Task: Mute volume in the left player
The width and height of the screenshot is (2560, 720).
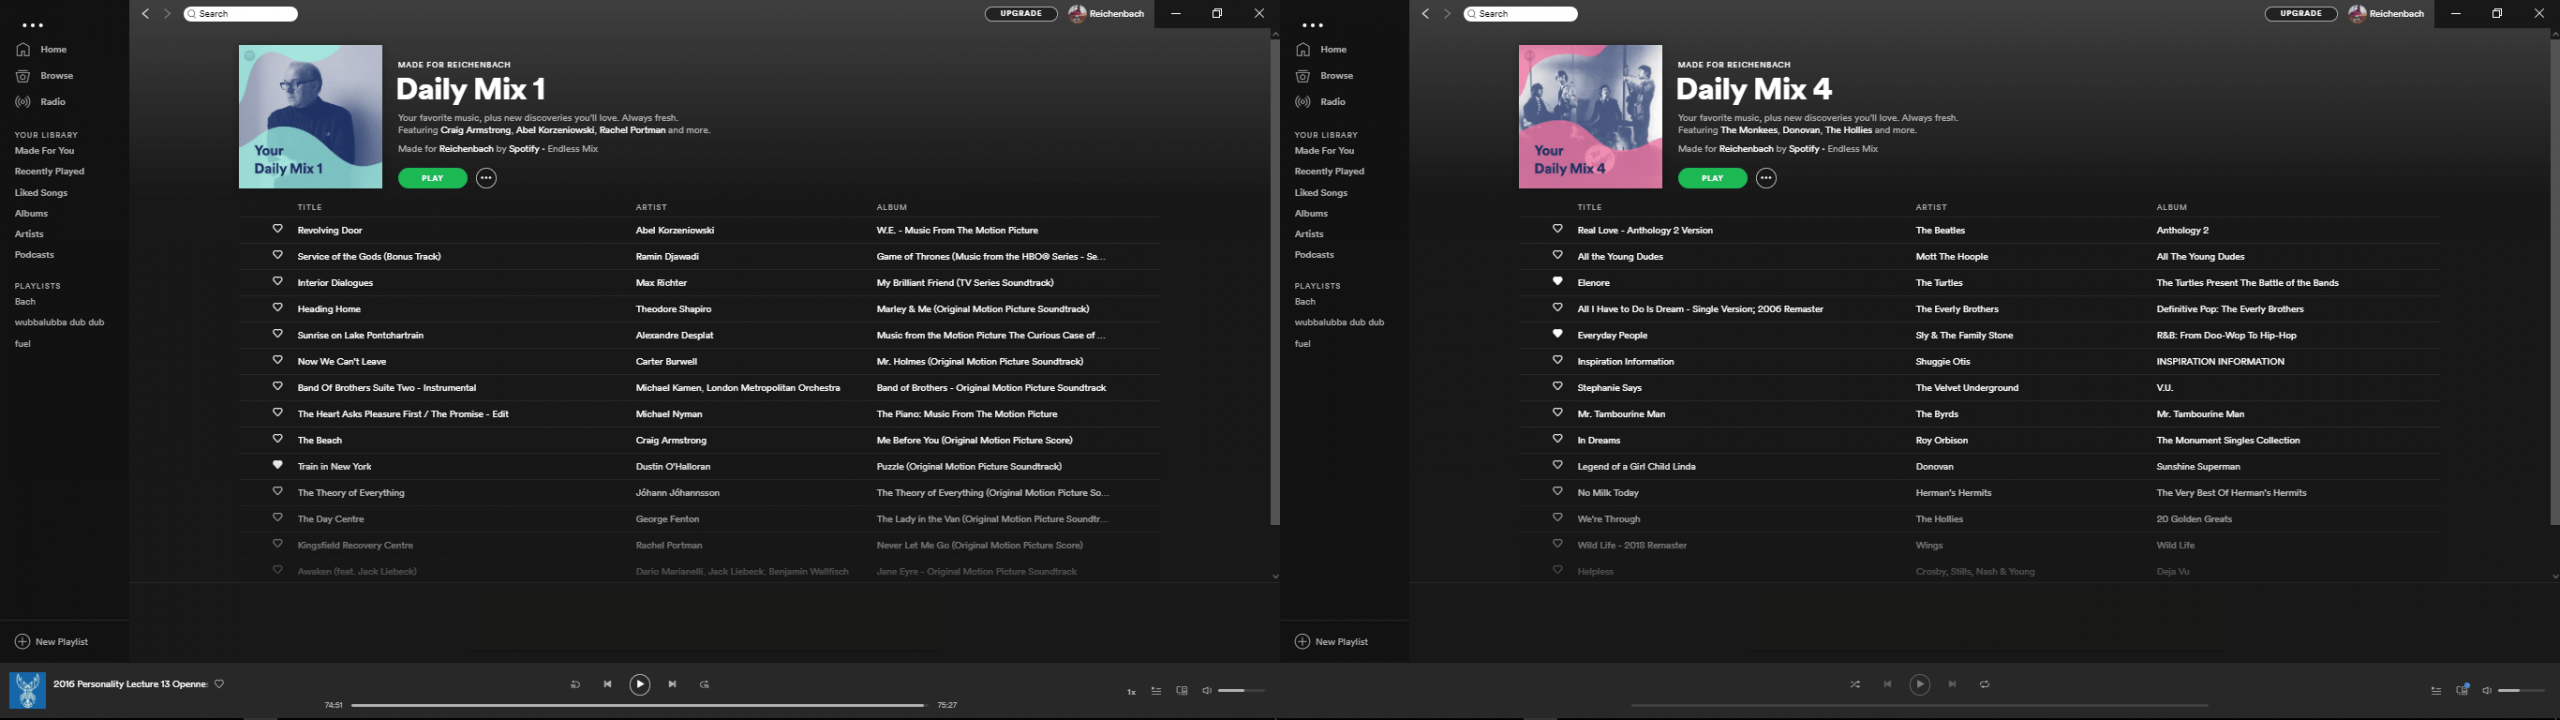Action: click(x=1206, y=691)
